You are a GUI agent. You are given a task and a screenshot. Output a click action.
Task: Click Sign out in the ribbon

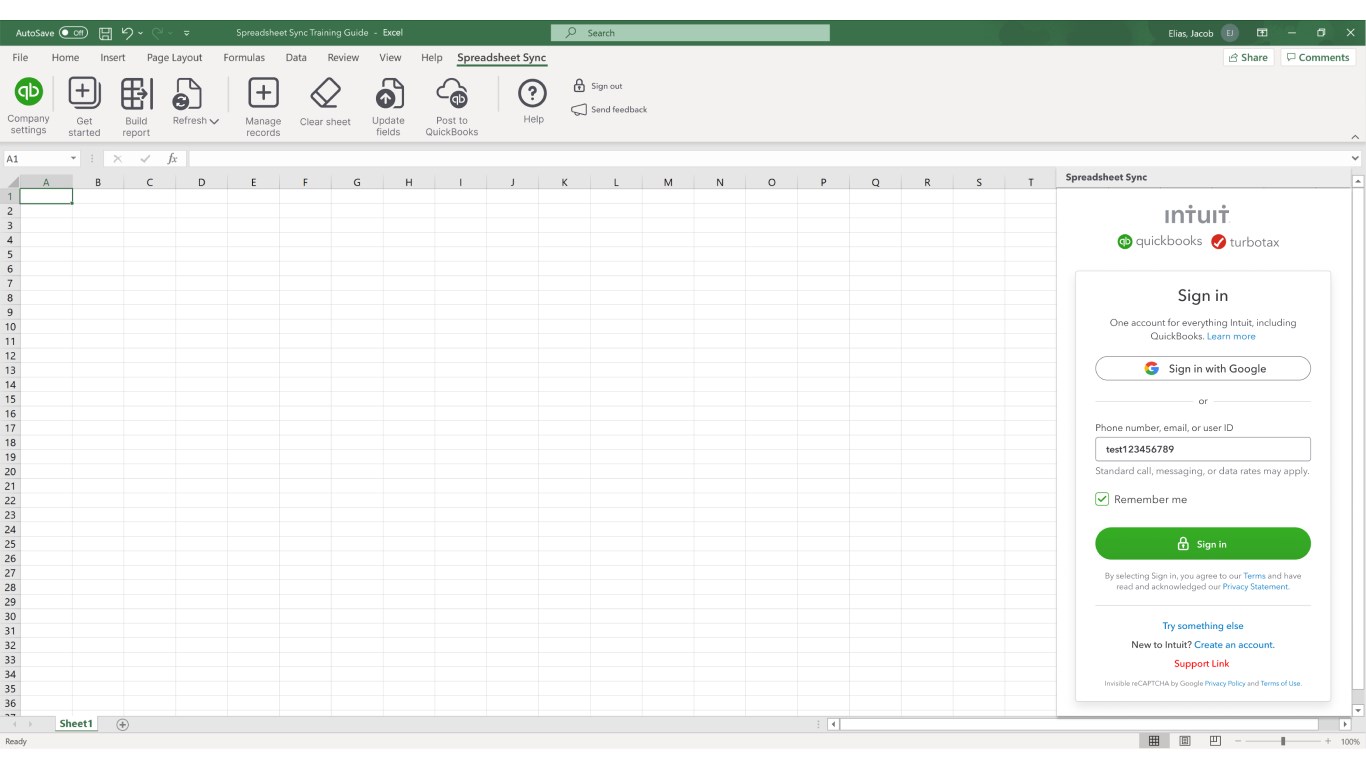(x=598, y=86)
